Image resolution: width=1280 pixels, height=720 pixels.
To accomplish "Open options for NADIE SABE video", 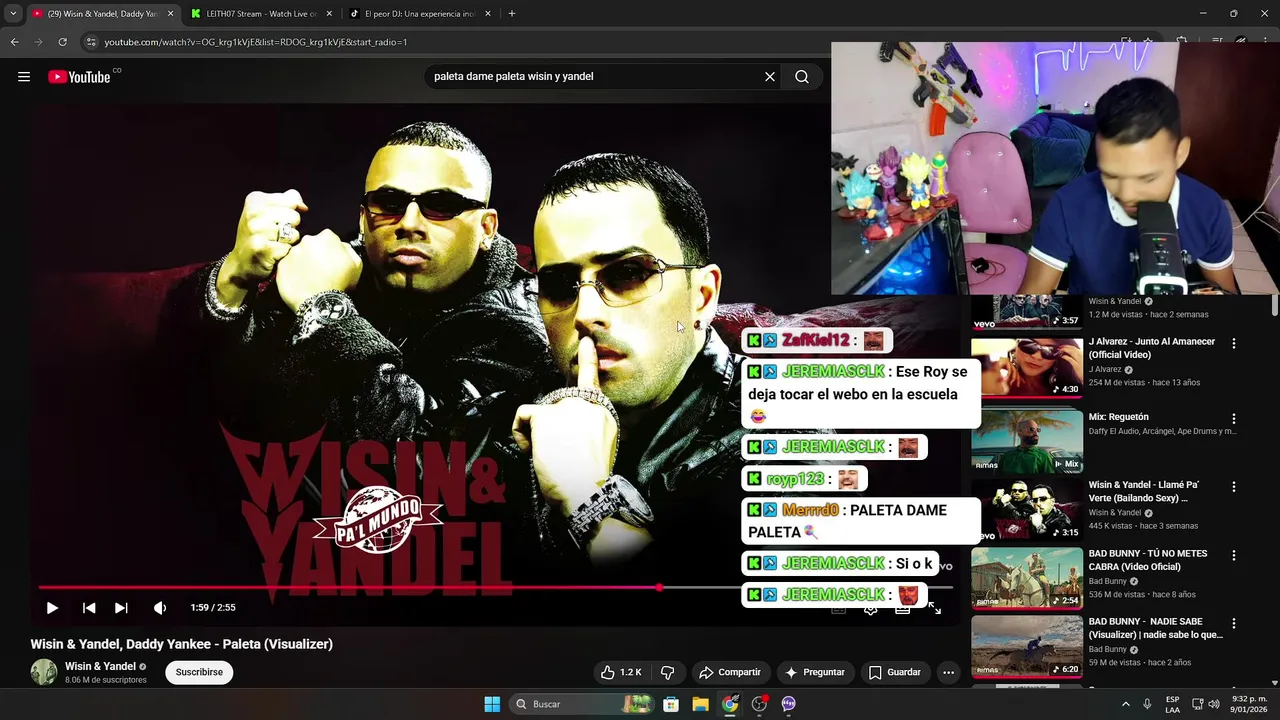I will point(1233,623).
